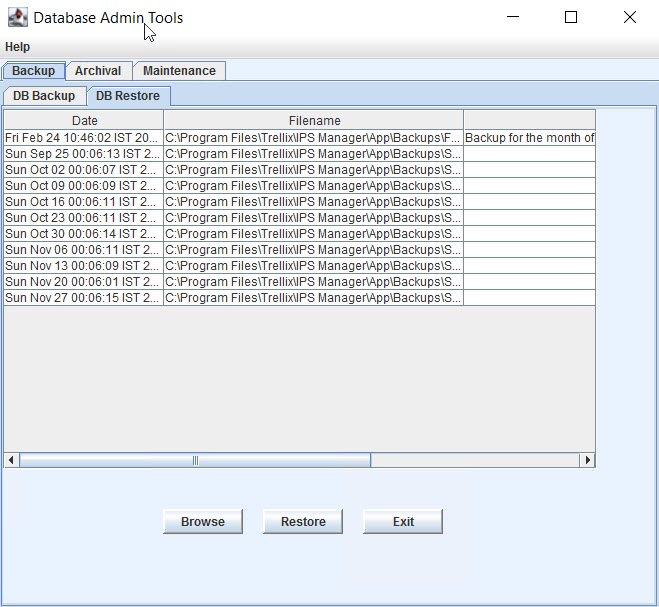This screenshot has width=659, height=607.
Task: Select the Sun Nov 27 00:06:15 backup row
Action: pos(299,298)
